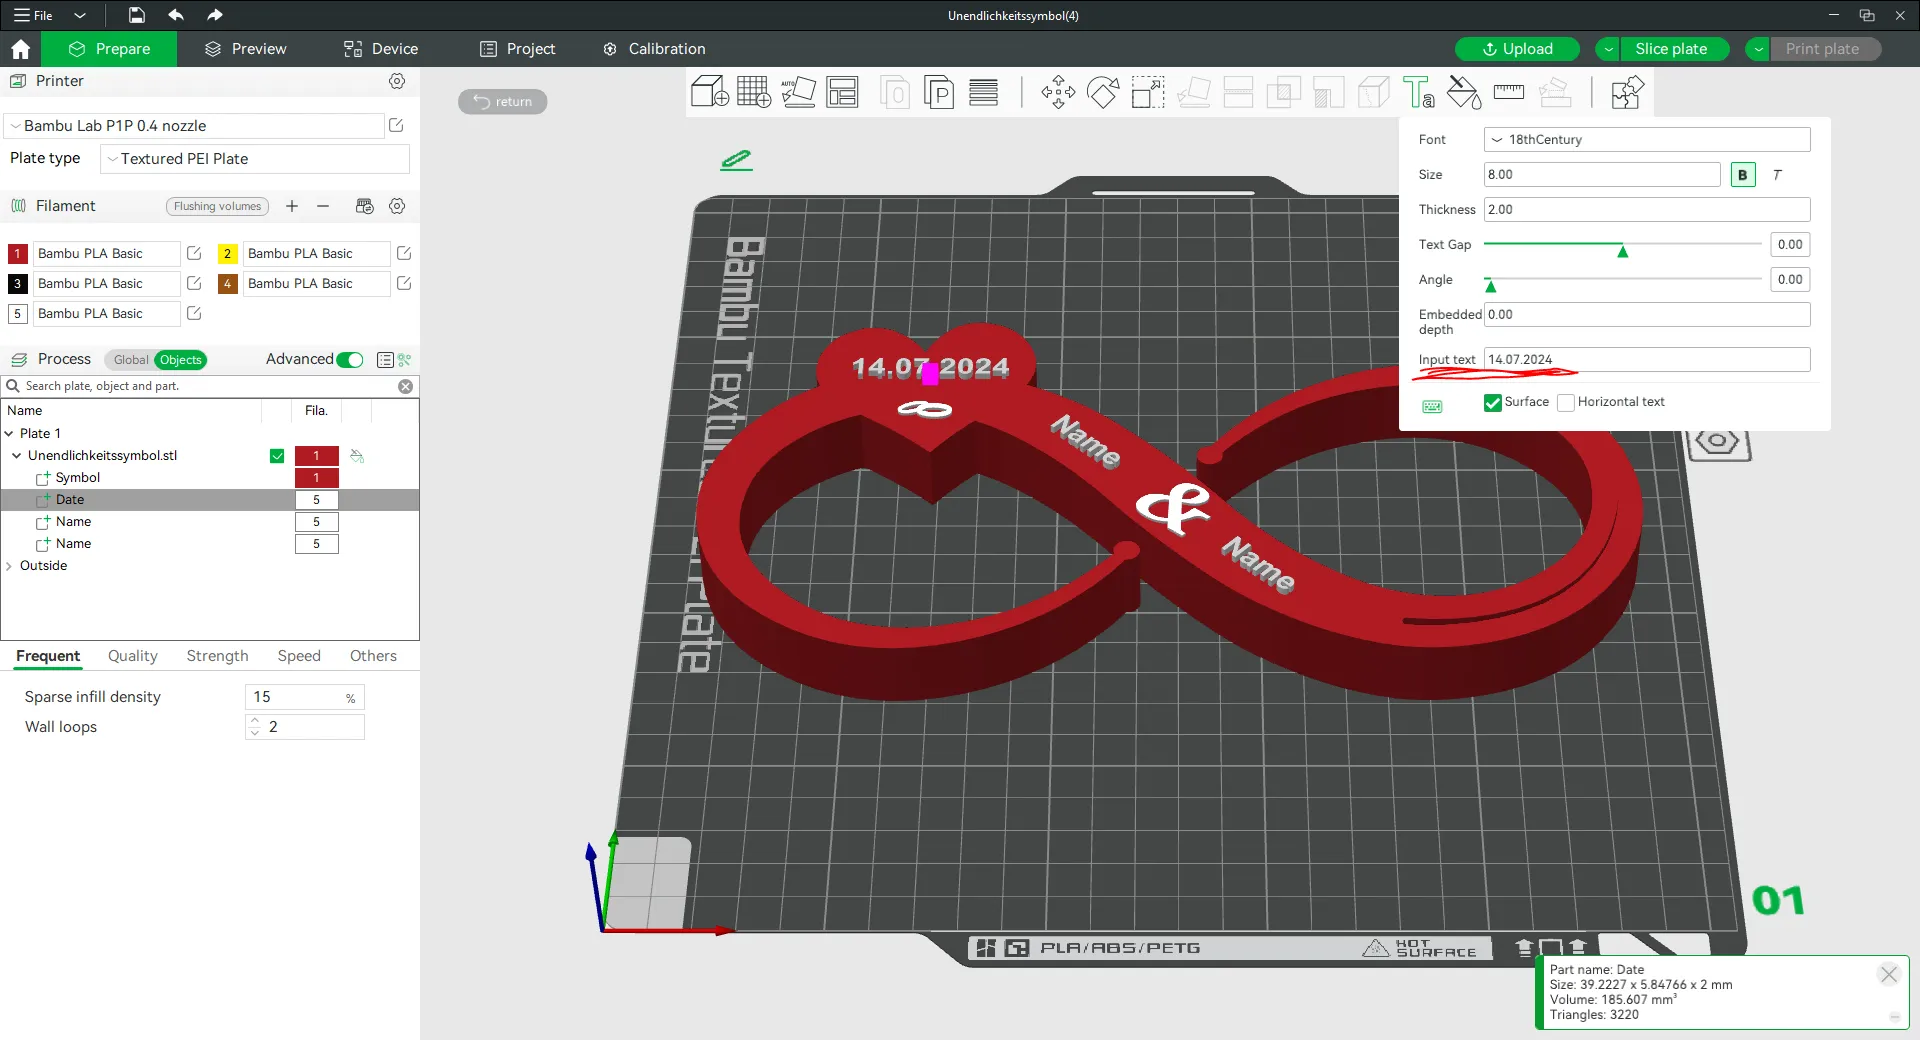Click the Add cube primitive tool icon
Viewport: 1920px width, 1040px height.
[709, 93]
